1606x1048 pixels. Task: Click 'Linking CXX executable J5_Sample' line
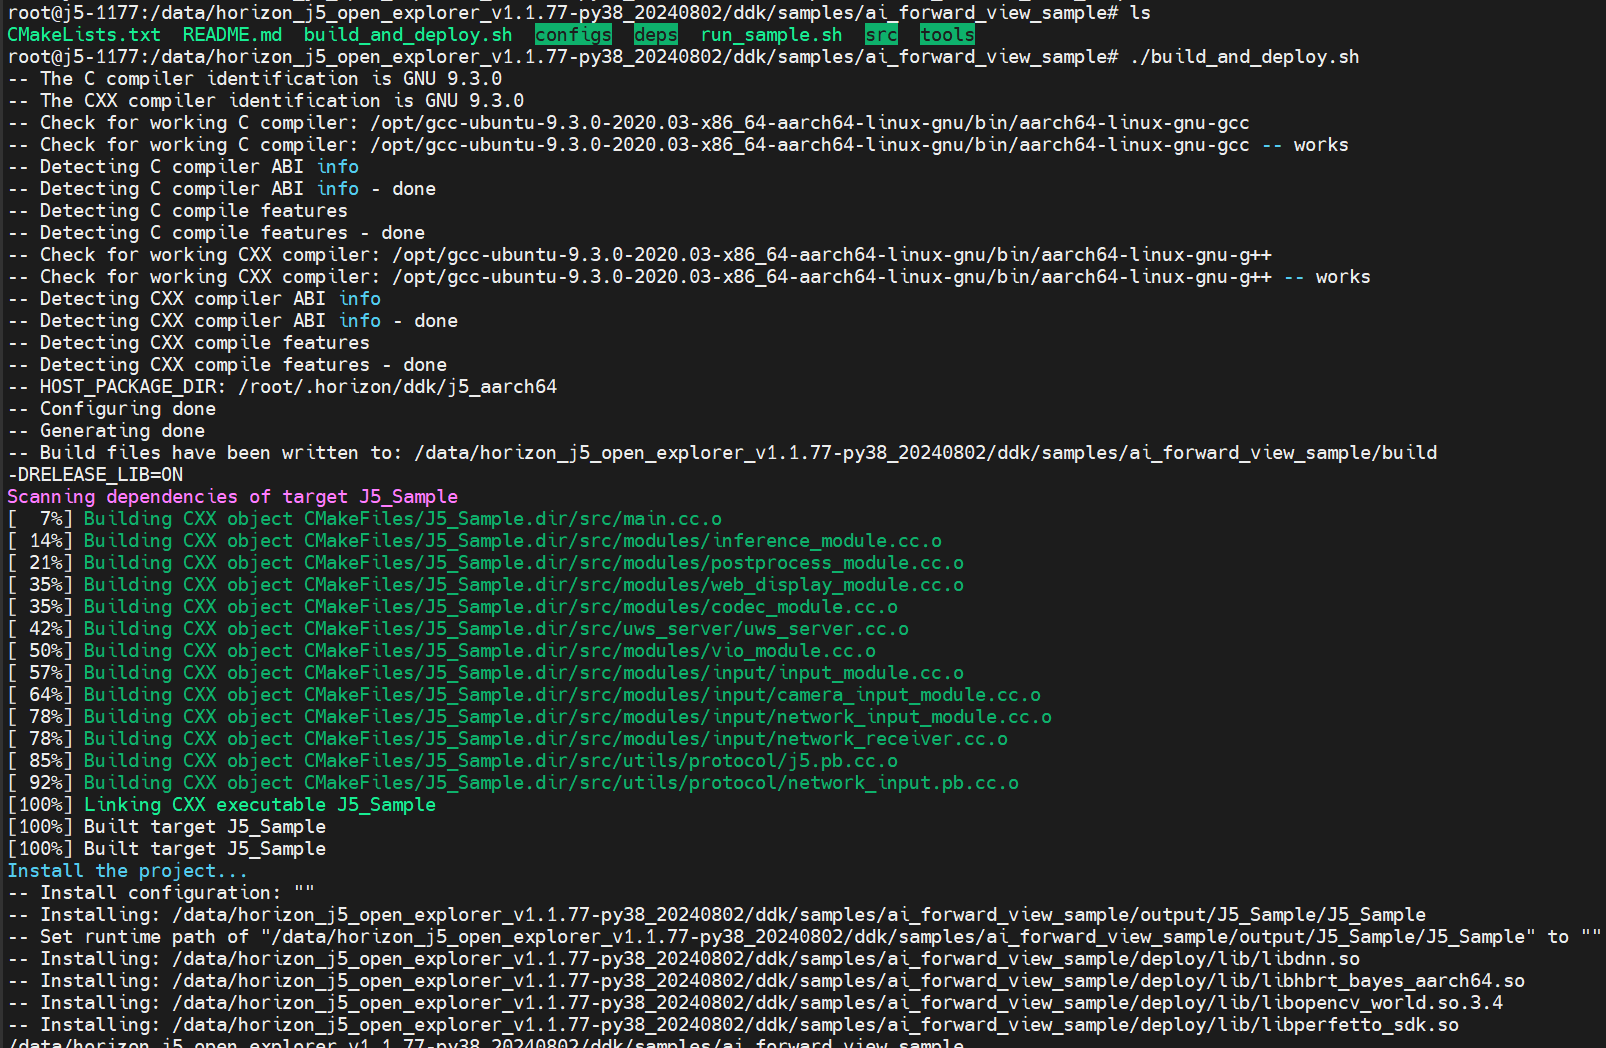click(x=259, y=805)
